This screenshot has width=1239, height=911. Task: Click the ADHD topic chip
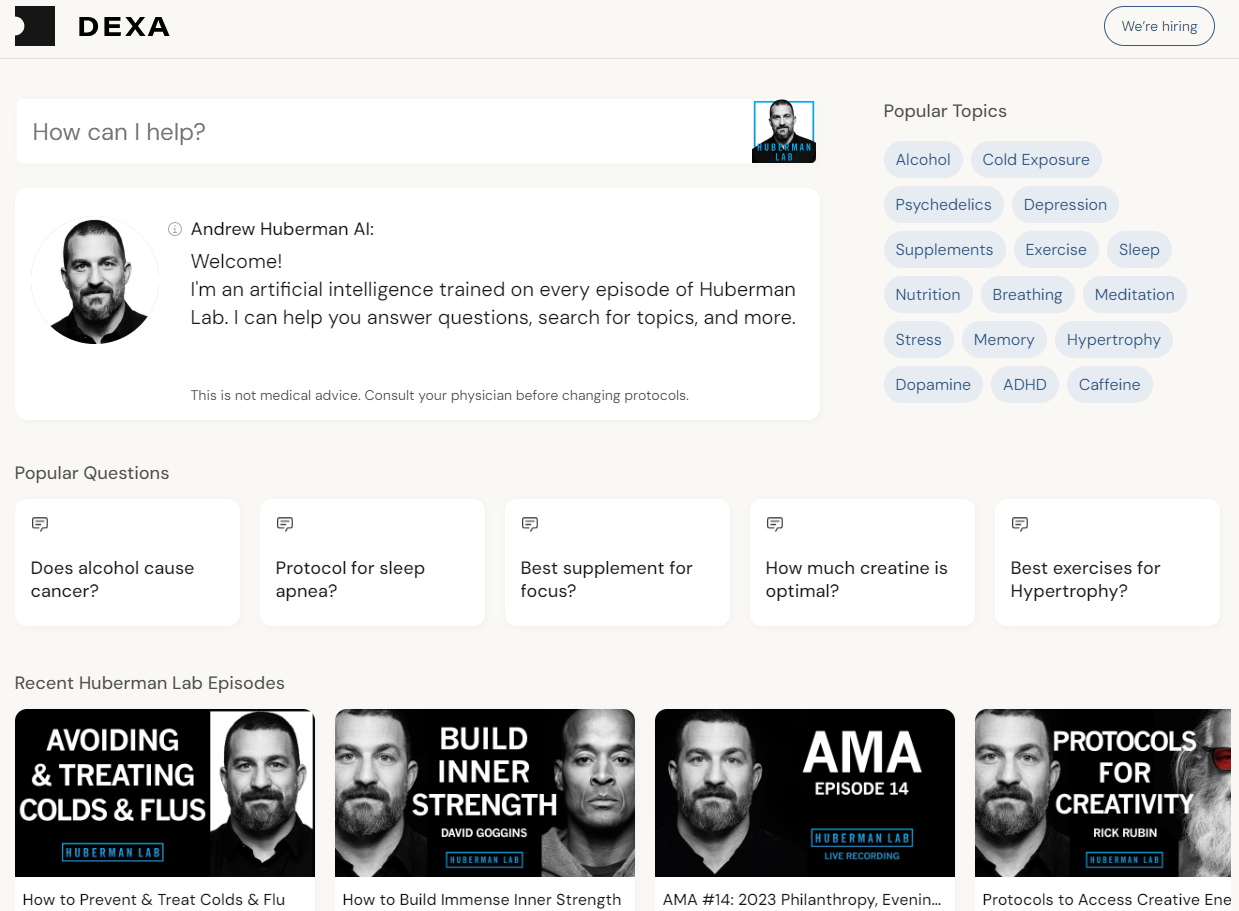(1025, 385)
